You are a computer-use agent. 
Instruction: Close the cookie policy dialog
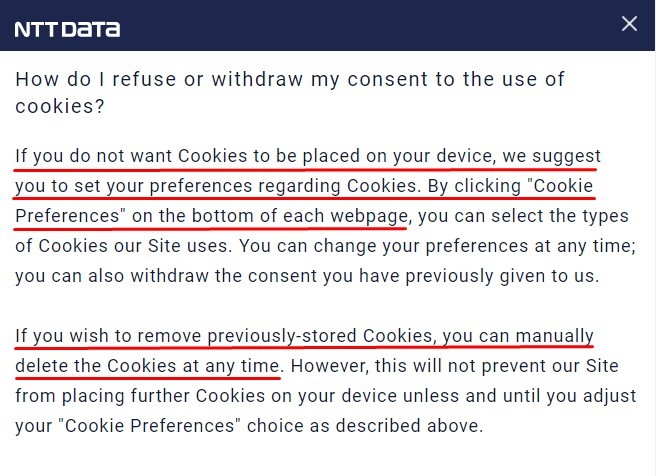[629, 24]
